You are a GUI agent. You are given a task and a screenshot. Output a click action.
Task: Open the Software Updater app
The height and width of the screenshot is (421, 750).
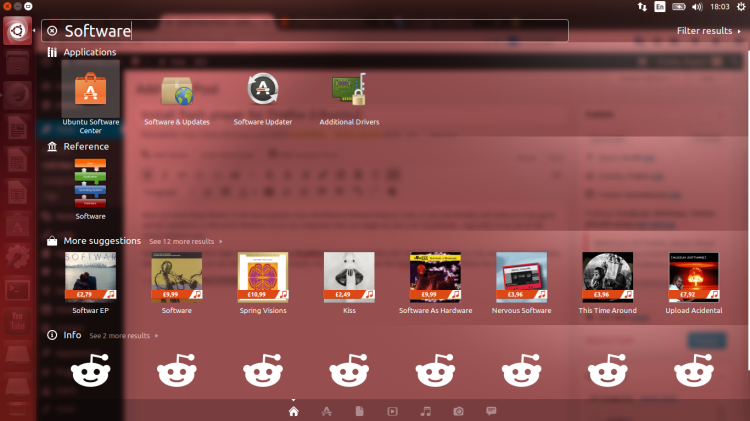tap(263, 99)
